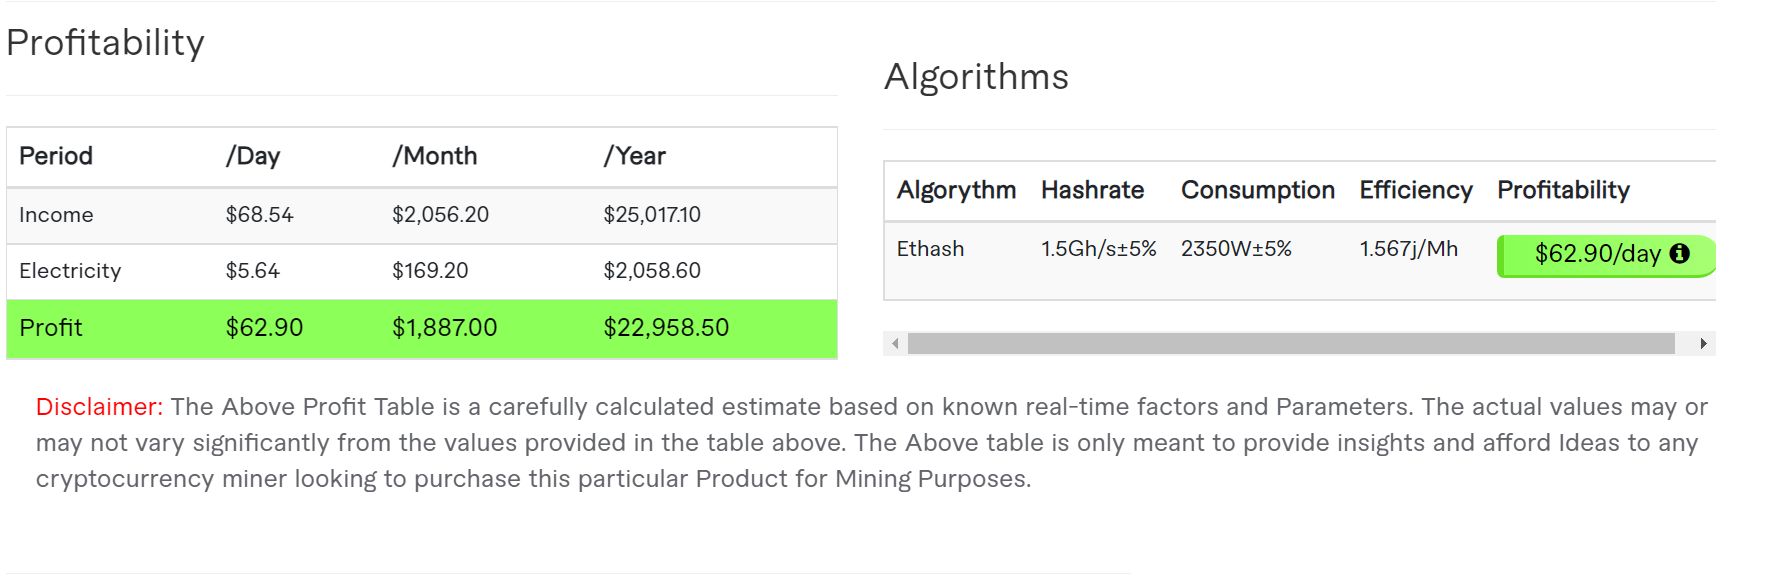Viewport: 1772px width, 582px height.
Task: Select the green Profit row label
Action: [51, 328]
